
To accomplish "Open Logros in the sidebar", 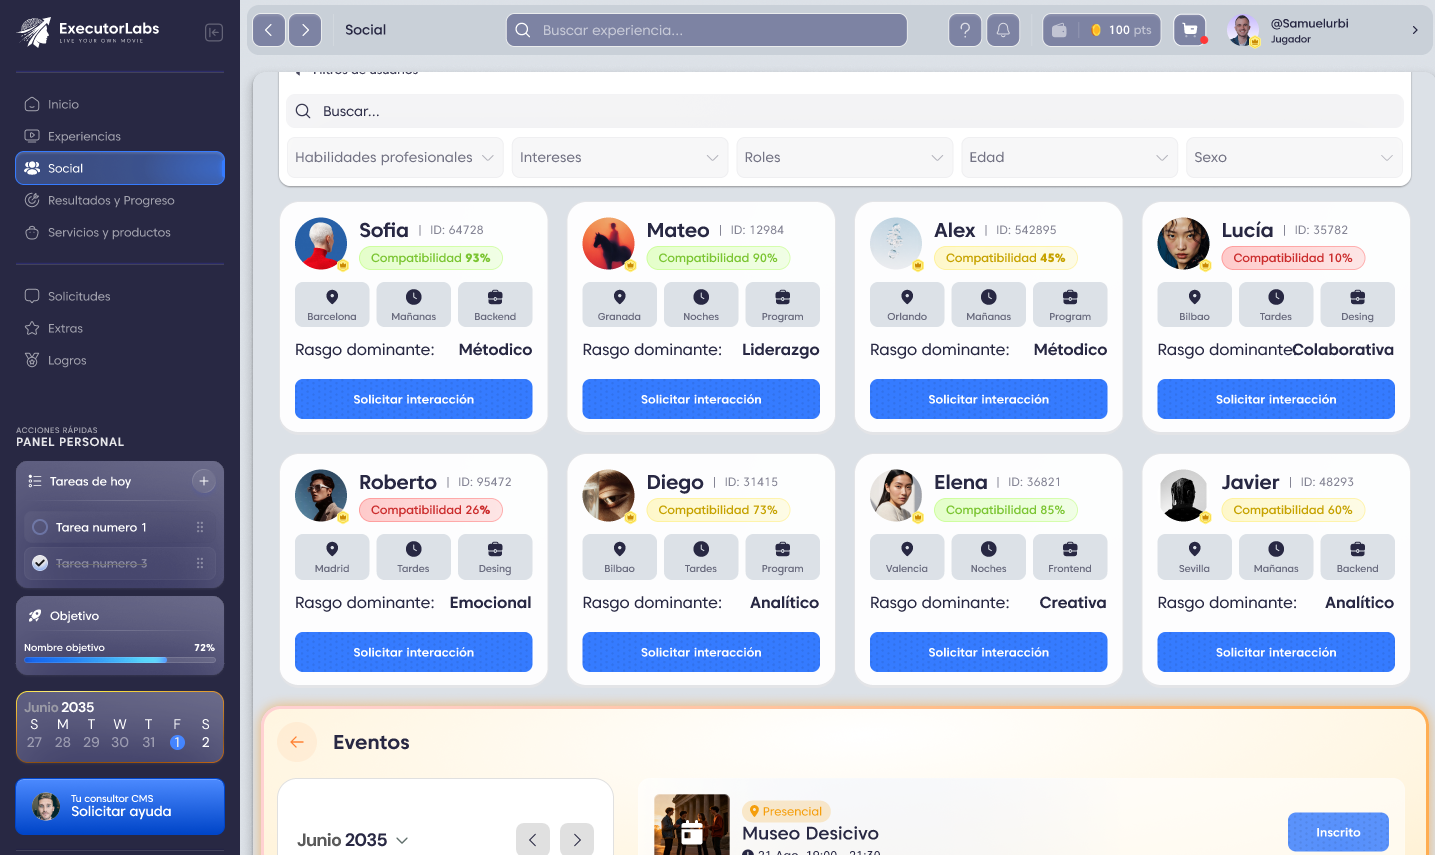I will click(120, 360).
